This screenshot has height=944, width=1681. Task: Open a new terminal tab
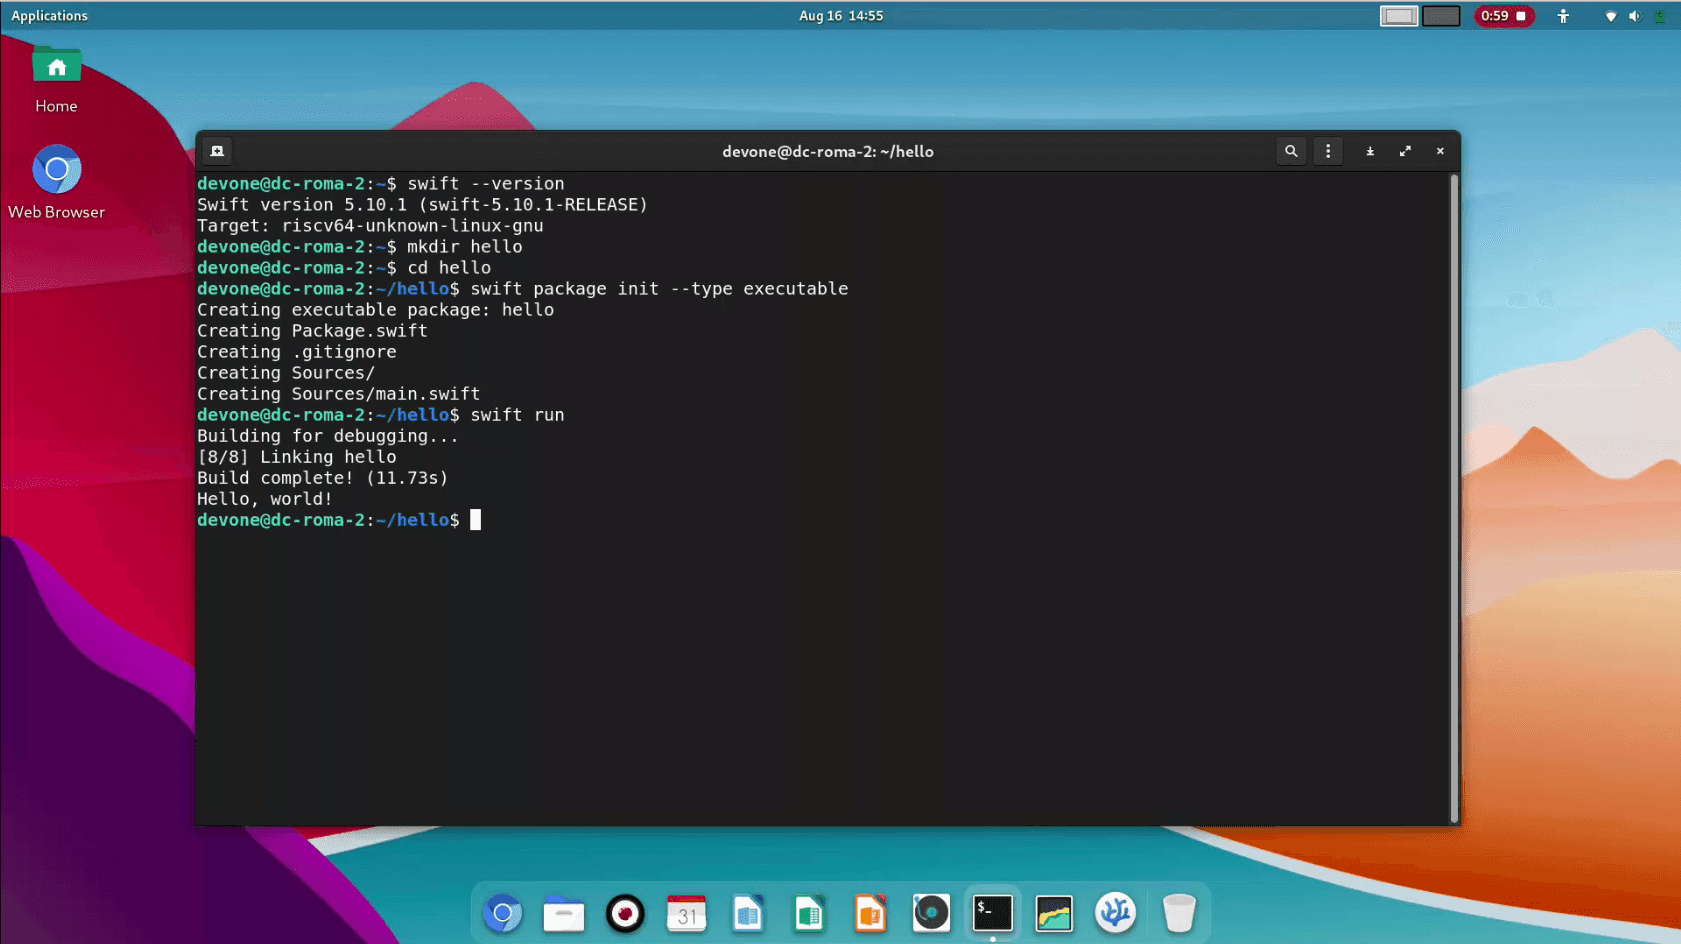point(217,151)
